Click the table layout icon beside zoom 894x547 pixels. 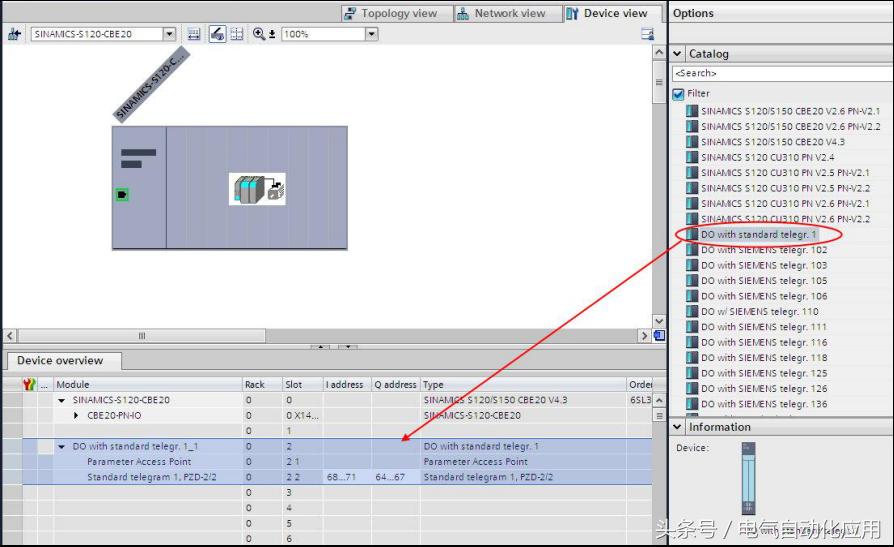click(237, 34)
